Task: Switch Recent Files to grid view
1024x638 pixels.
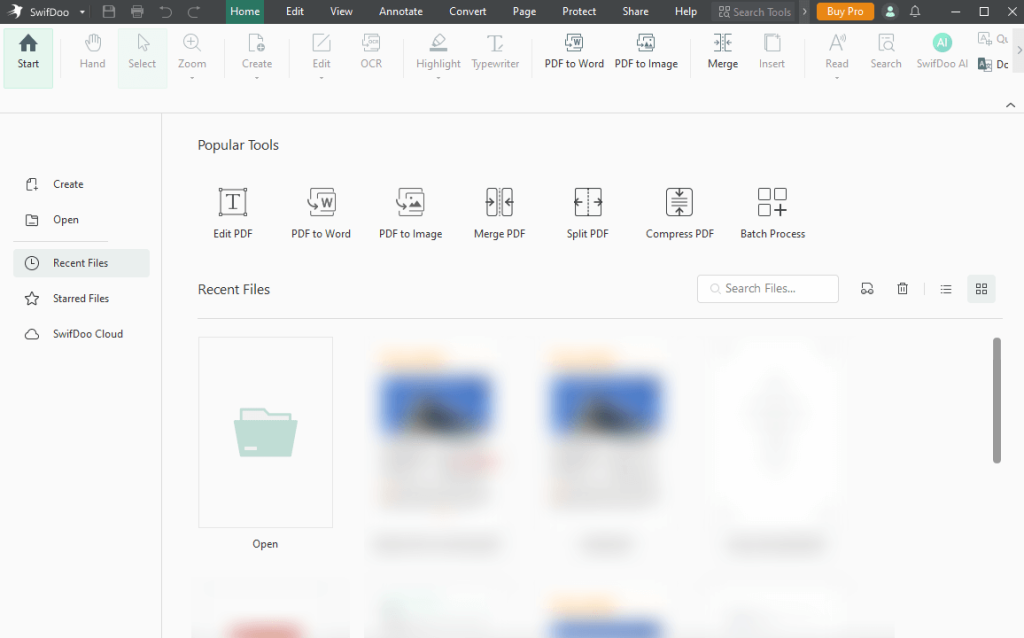Action: (981, 288)
